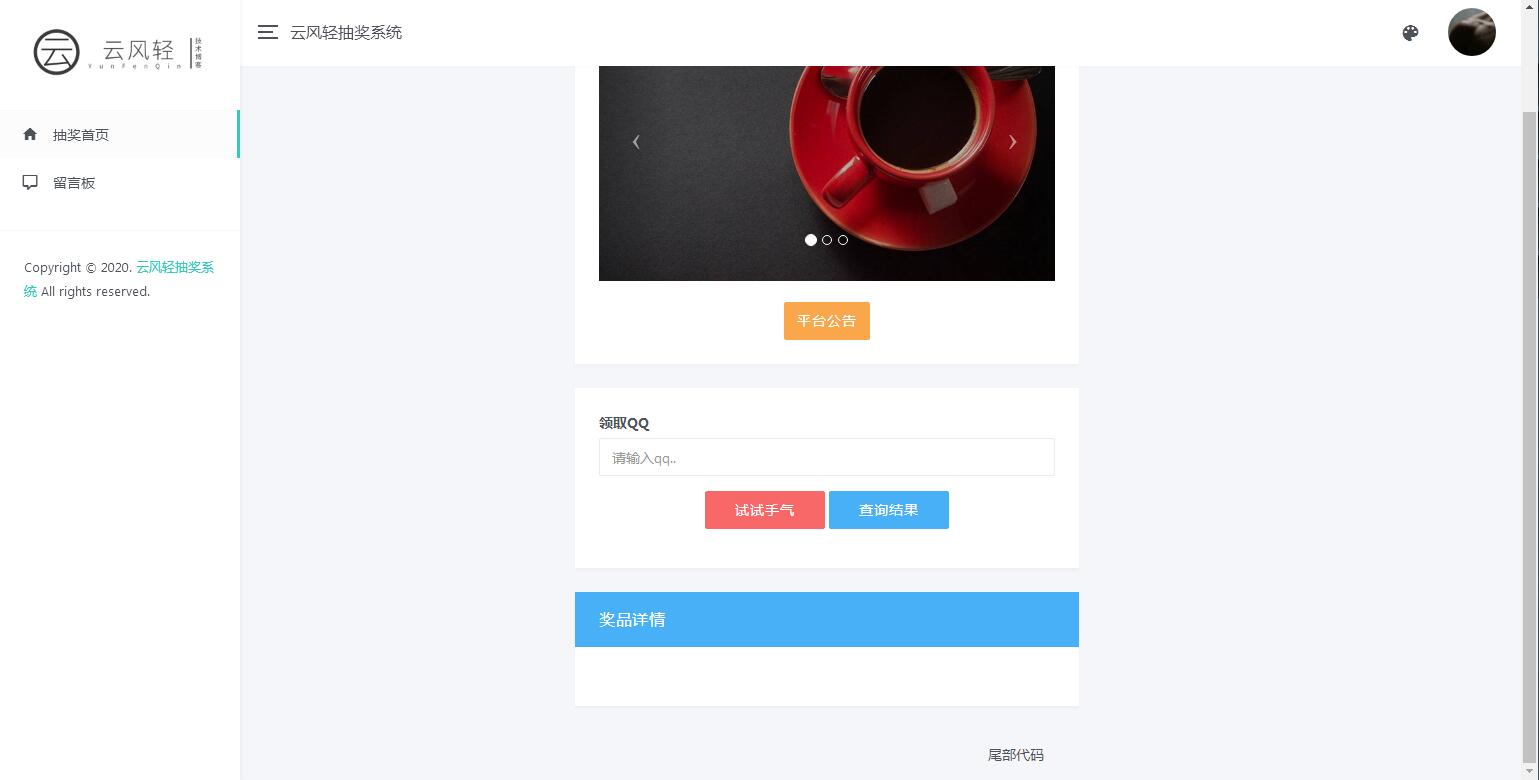Select the third carousel indicator dot
The image size is (1539, 780).
pos(843,240)
